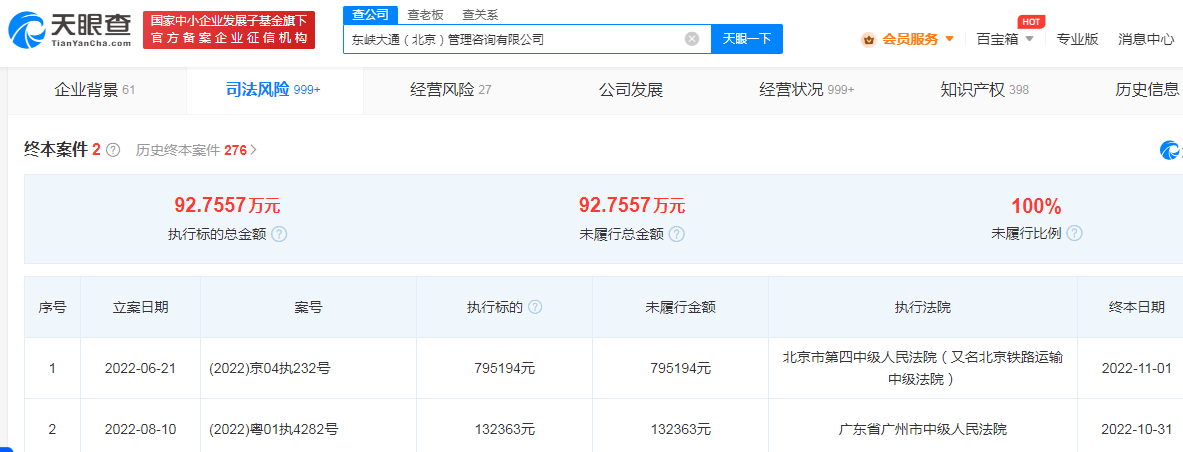Click the red 官方备案企业征信机构 banner

[229, 30]
